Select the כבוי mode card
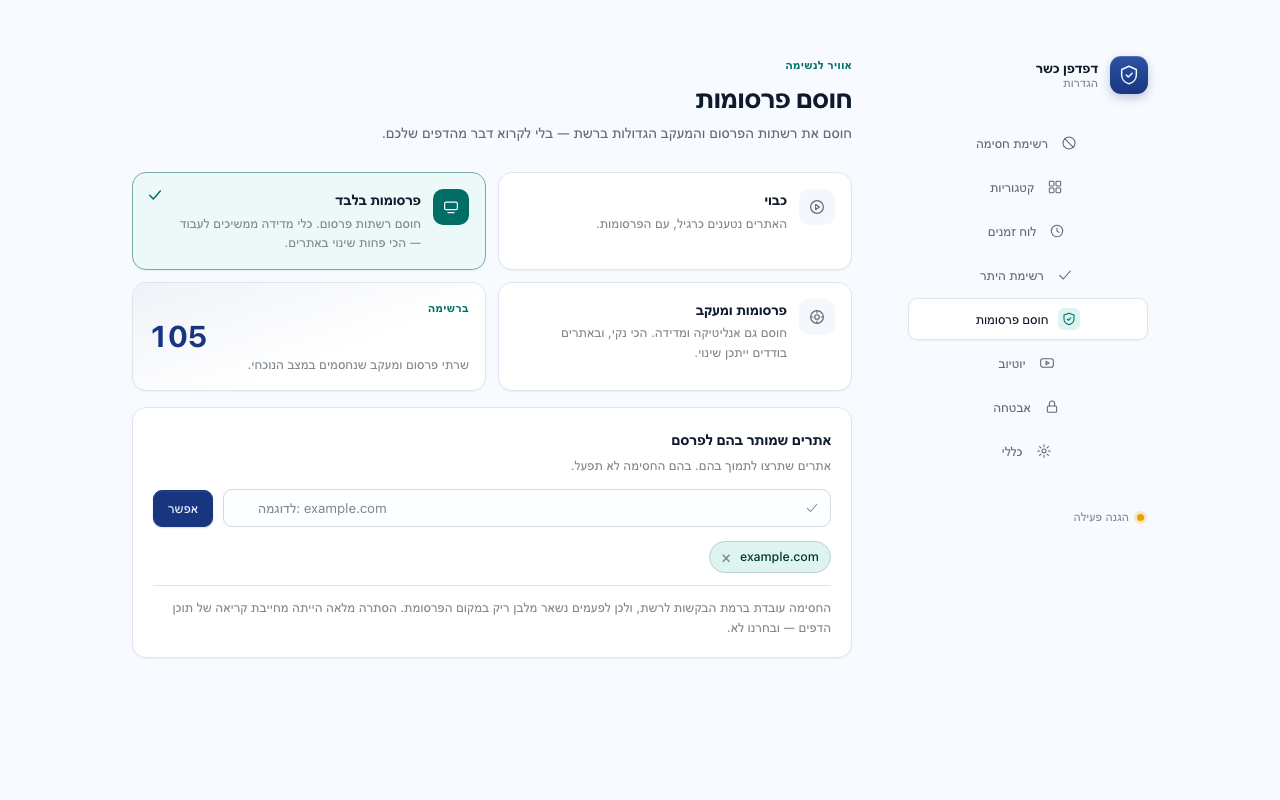Screen dimensions: 1280x800 (675, 221)
